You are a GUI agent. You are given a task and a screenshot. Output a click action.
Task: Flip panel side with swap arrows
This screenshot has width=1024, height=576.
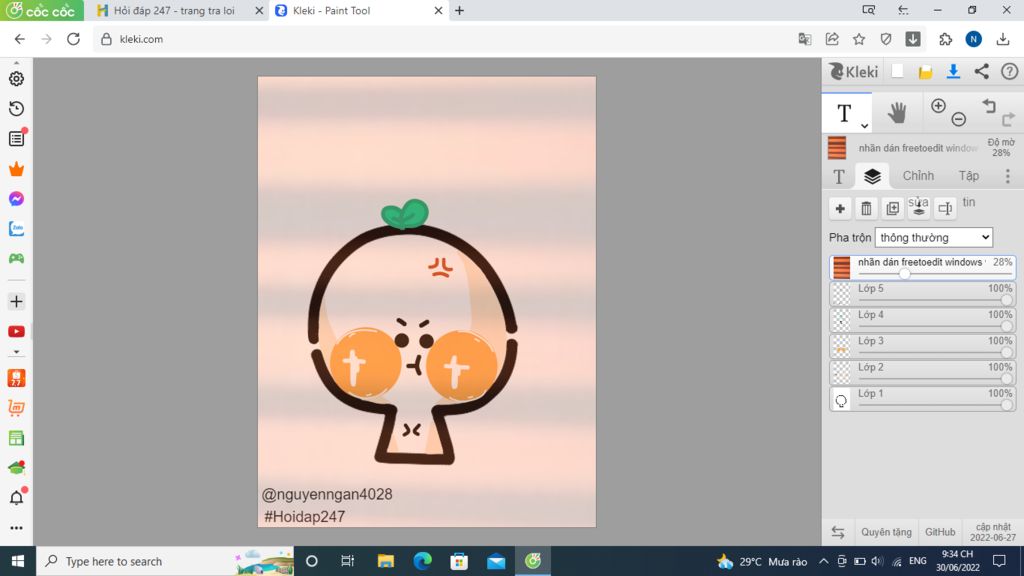pos(838,532)
